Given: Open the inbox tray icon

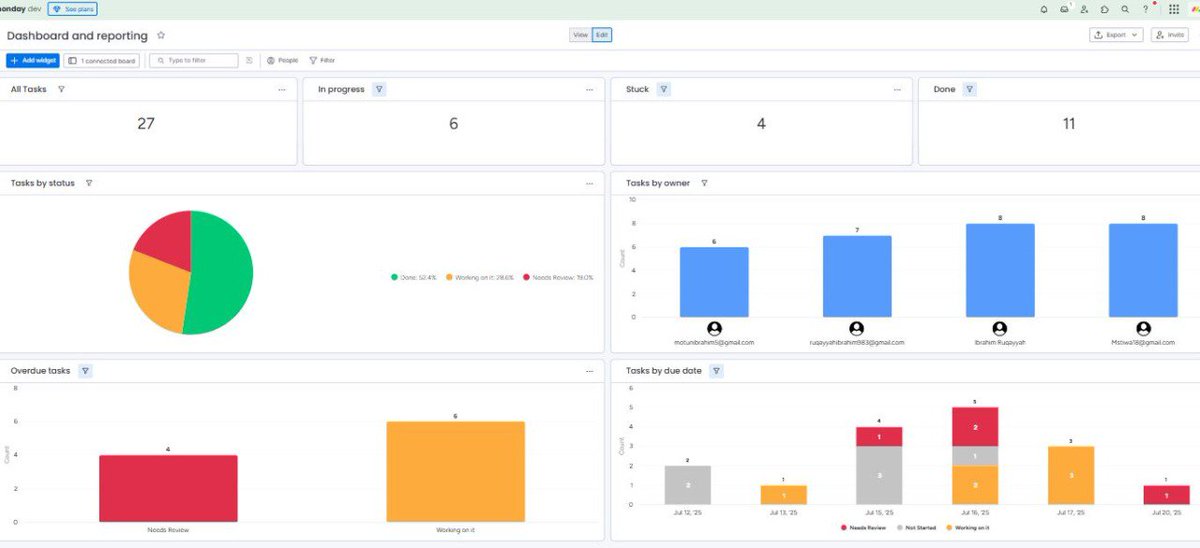Looking at the screenshot, I should pos(1064,9).
